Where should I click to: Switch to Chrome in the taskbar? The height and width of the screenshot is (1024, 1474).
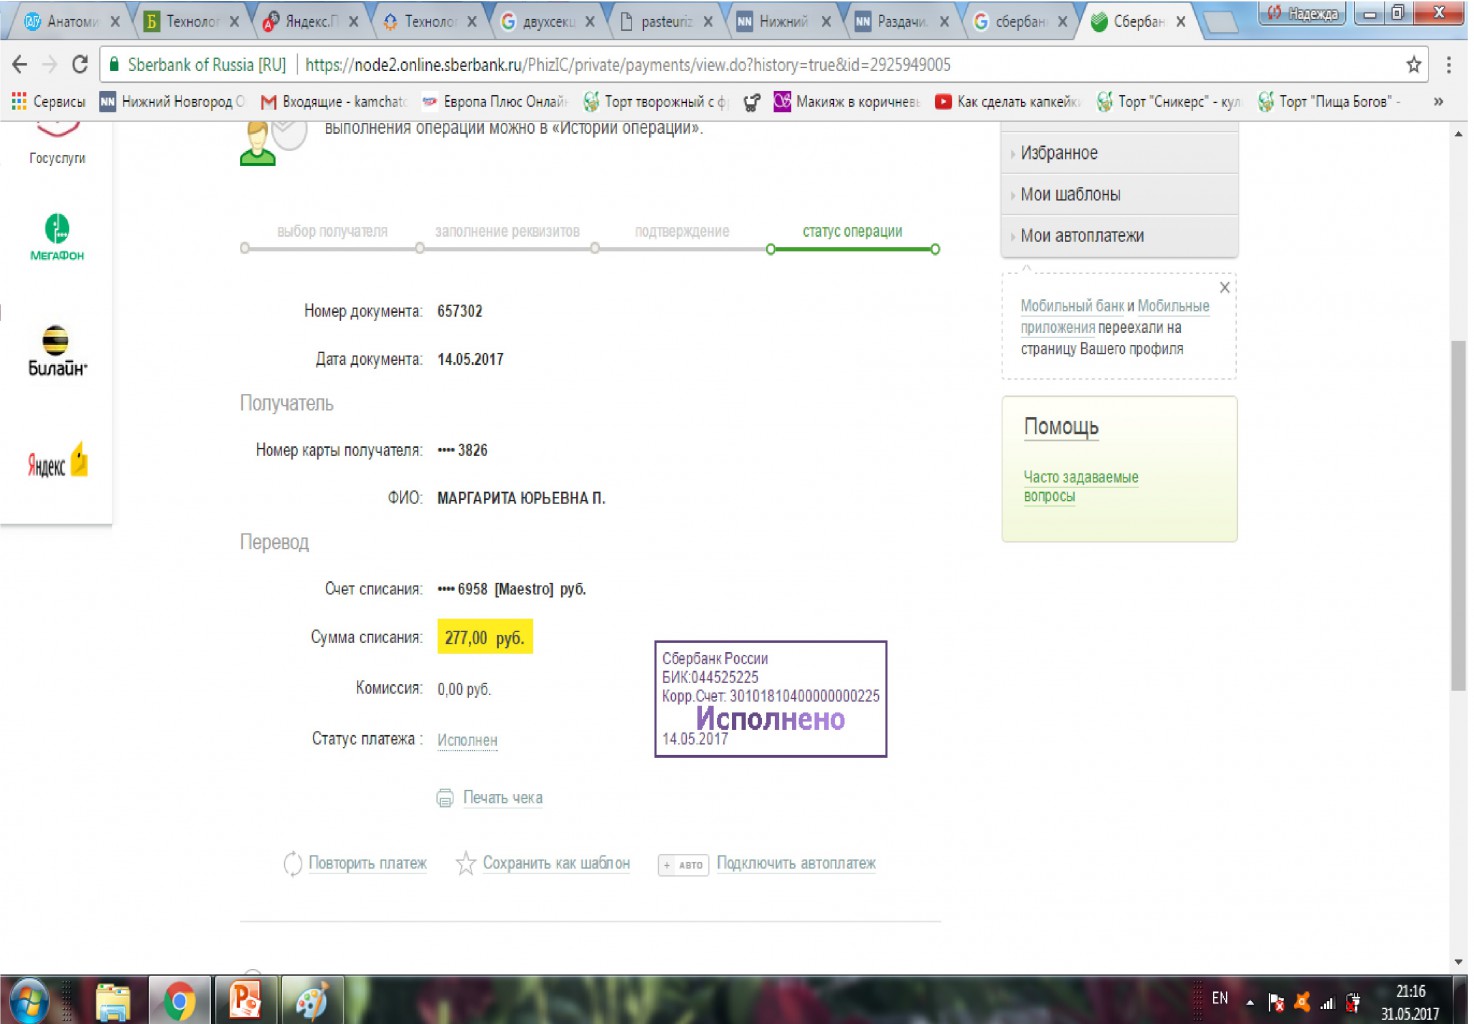coord(180,1001)
